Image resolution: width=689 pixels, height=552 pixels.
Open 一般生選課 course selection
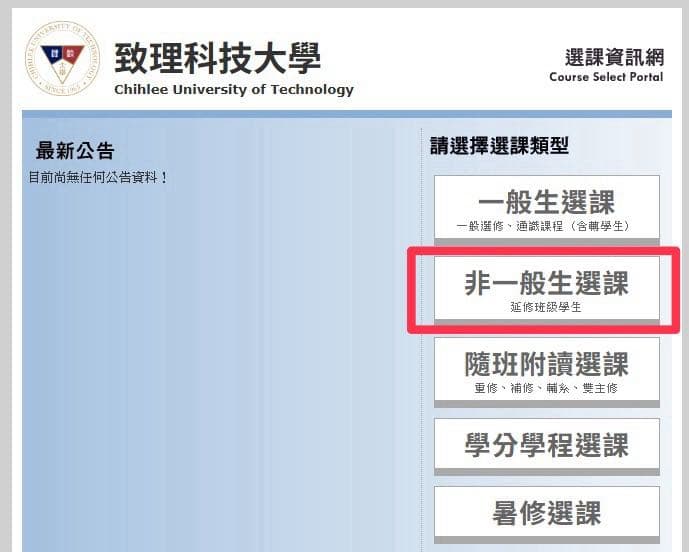[x=547, y=210]
